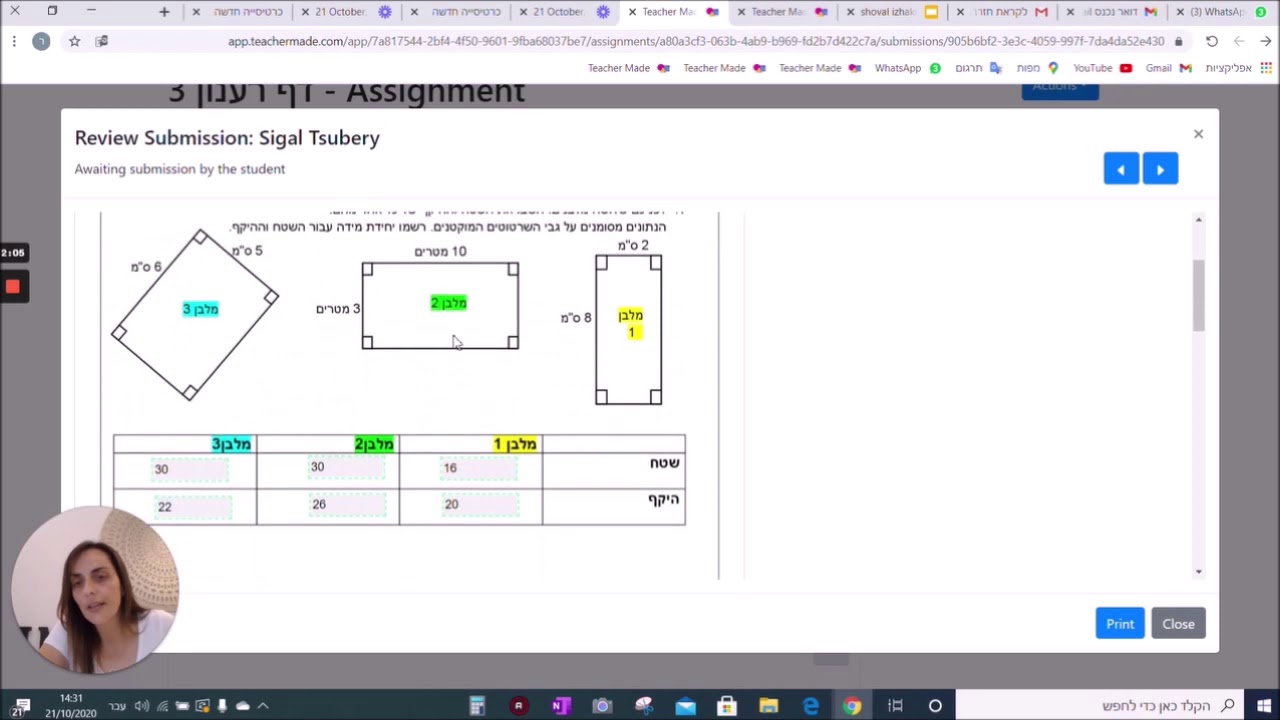Open OneNote from the taskbar
1280x720 pixels.
pyautogui.click(x=560, y=706)
